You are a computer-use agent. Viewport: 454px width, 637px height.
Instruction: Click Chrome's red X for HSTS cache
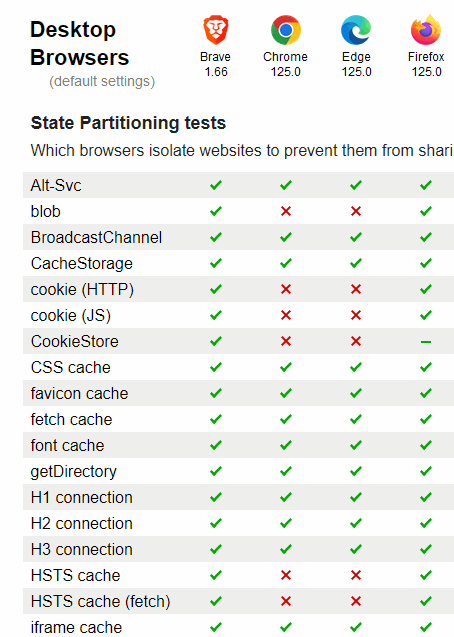[286, 575]
